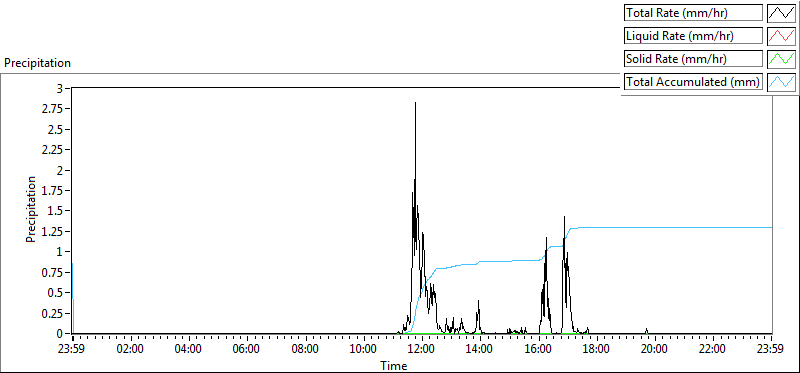Click the 10:00 time axis label
The image size is (800, 373).
point(364,350)
